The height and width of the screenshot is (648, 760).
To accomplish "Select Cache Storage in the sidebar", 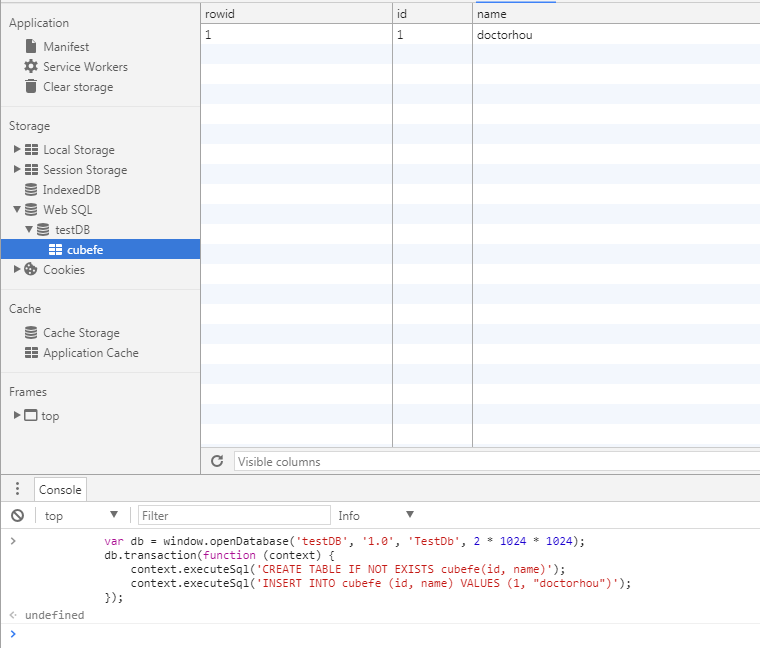I will (x=81, y=333).
